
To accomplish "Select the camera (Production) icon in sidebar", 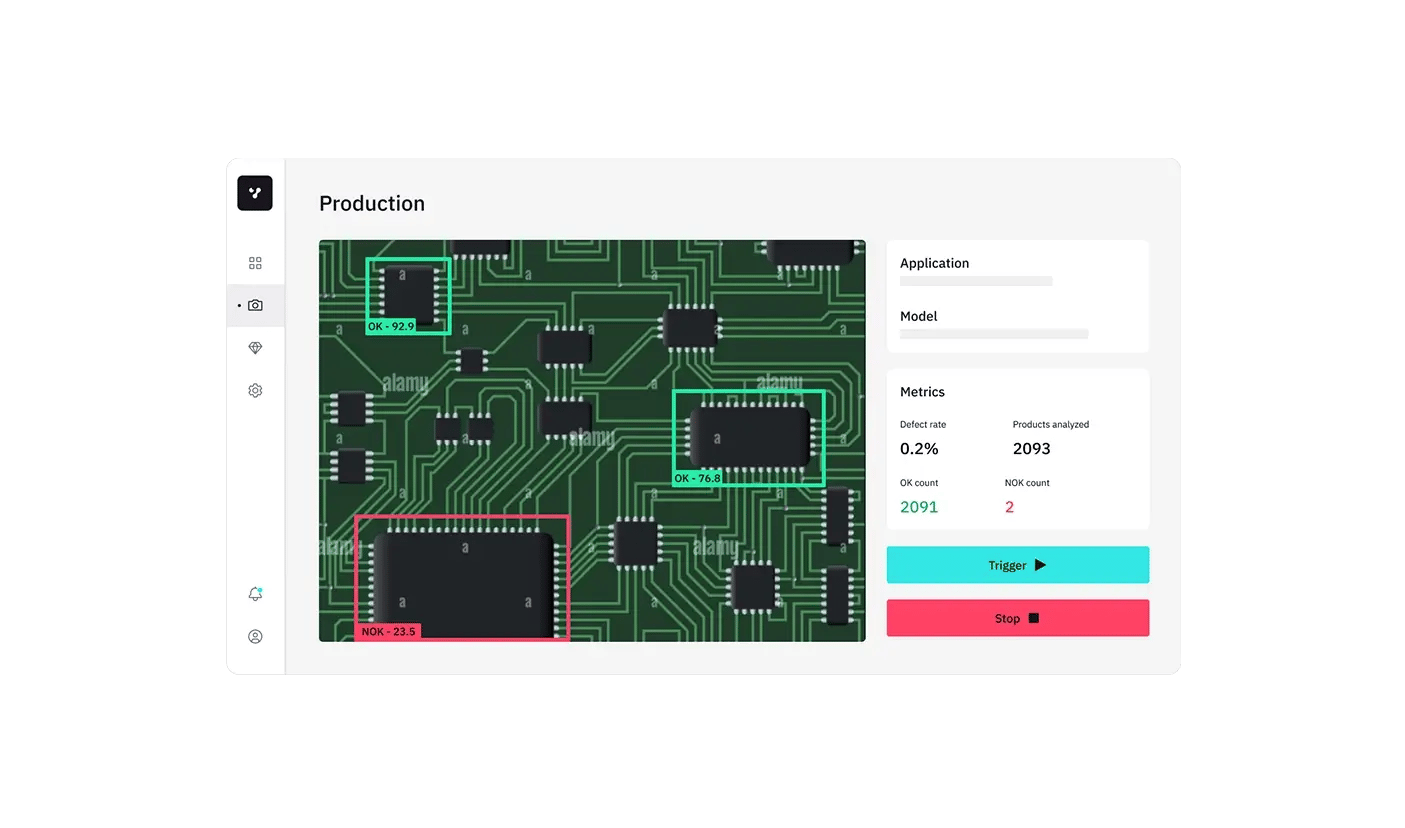I will (x=255, y=305).
